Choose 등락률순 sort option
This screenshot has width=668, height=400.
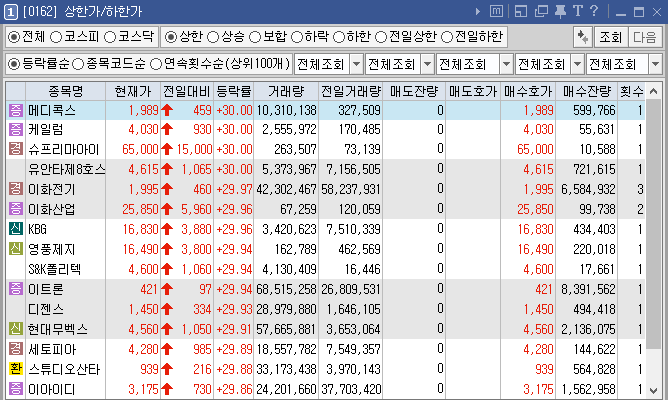(14, 64)
